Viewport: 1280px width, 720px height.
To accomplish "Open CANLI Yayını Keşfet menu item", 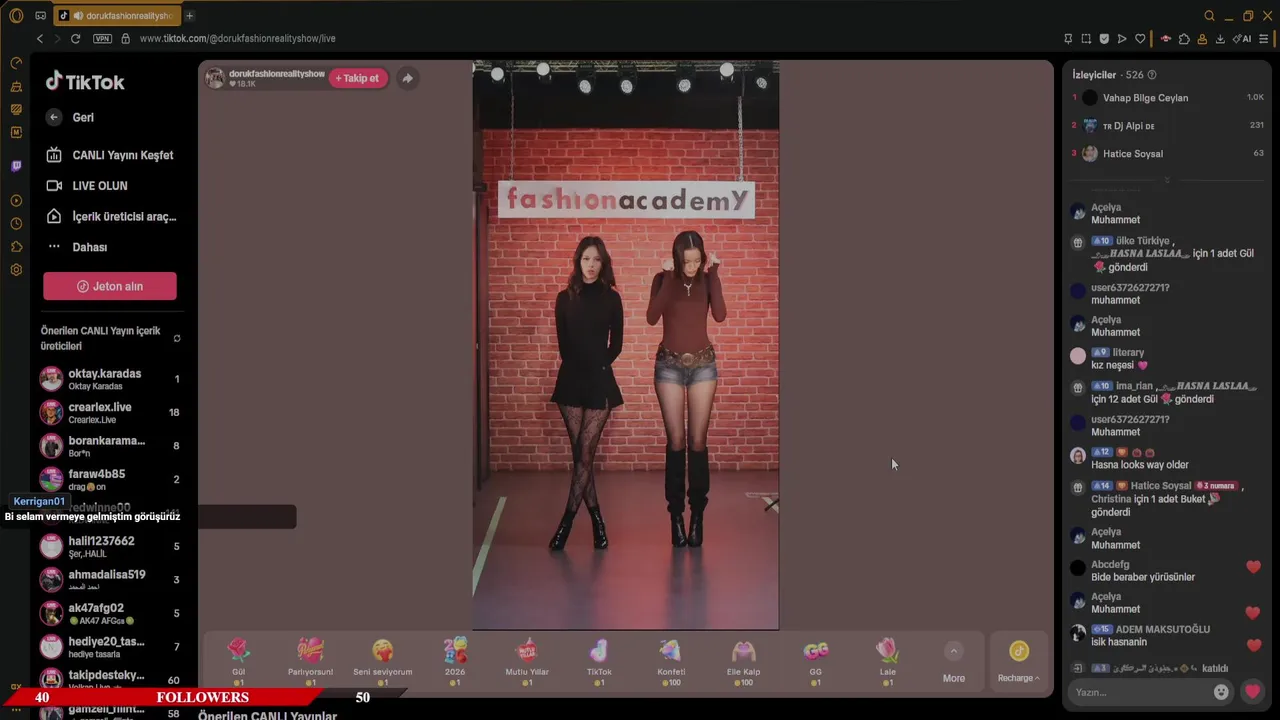I will [110, 155].
